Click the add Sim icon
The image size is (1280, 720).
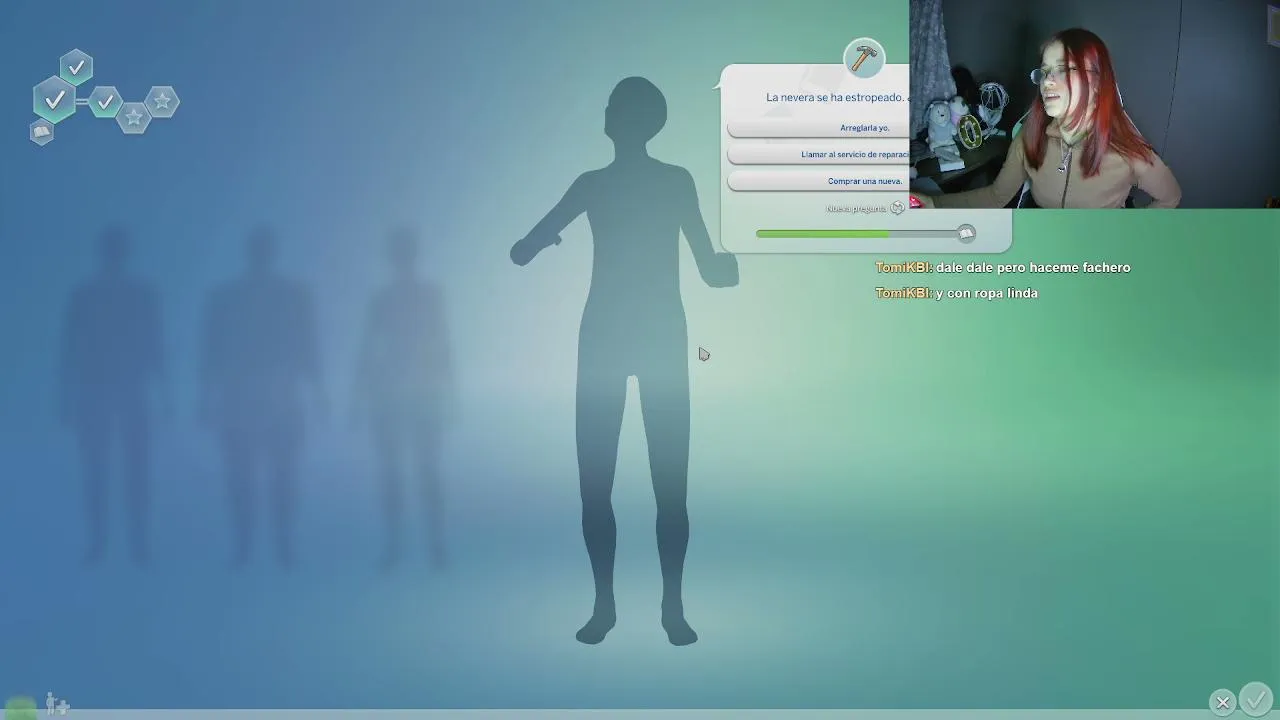(58, 705)
